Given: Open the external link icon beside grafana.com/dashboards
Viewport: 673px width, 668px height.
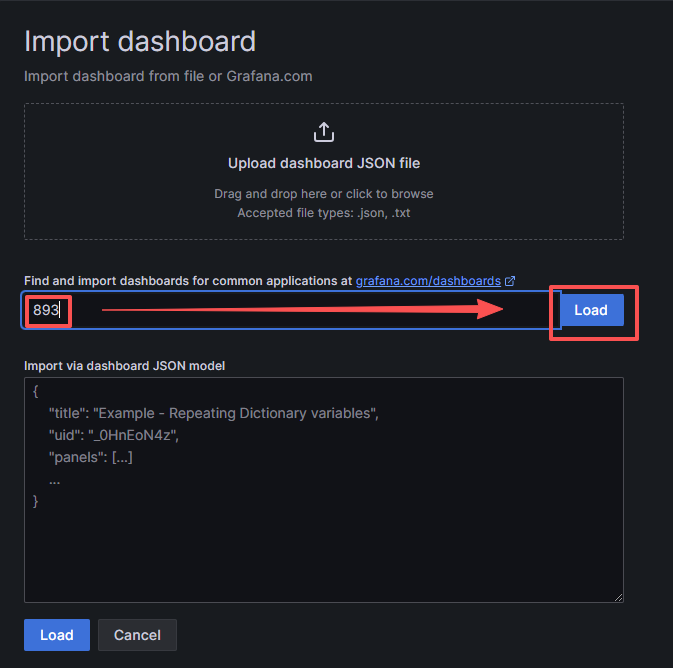Looking at the screenshot, I should tap(510, 281).
